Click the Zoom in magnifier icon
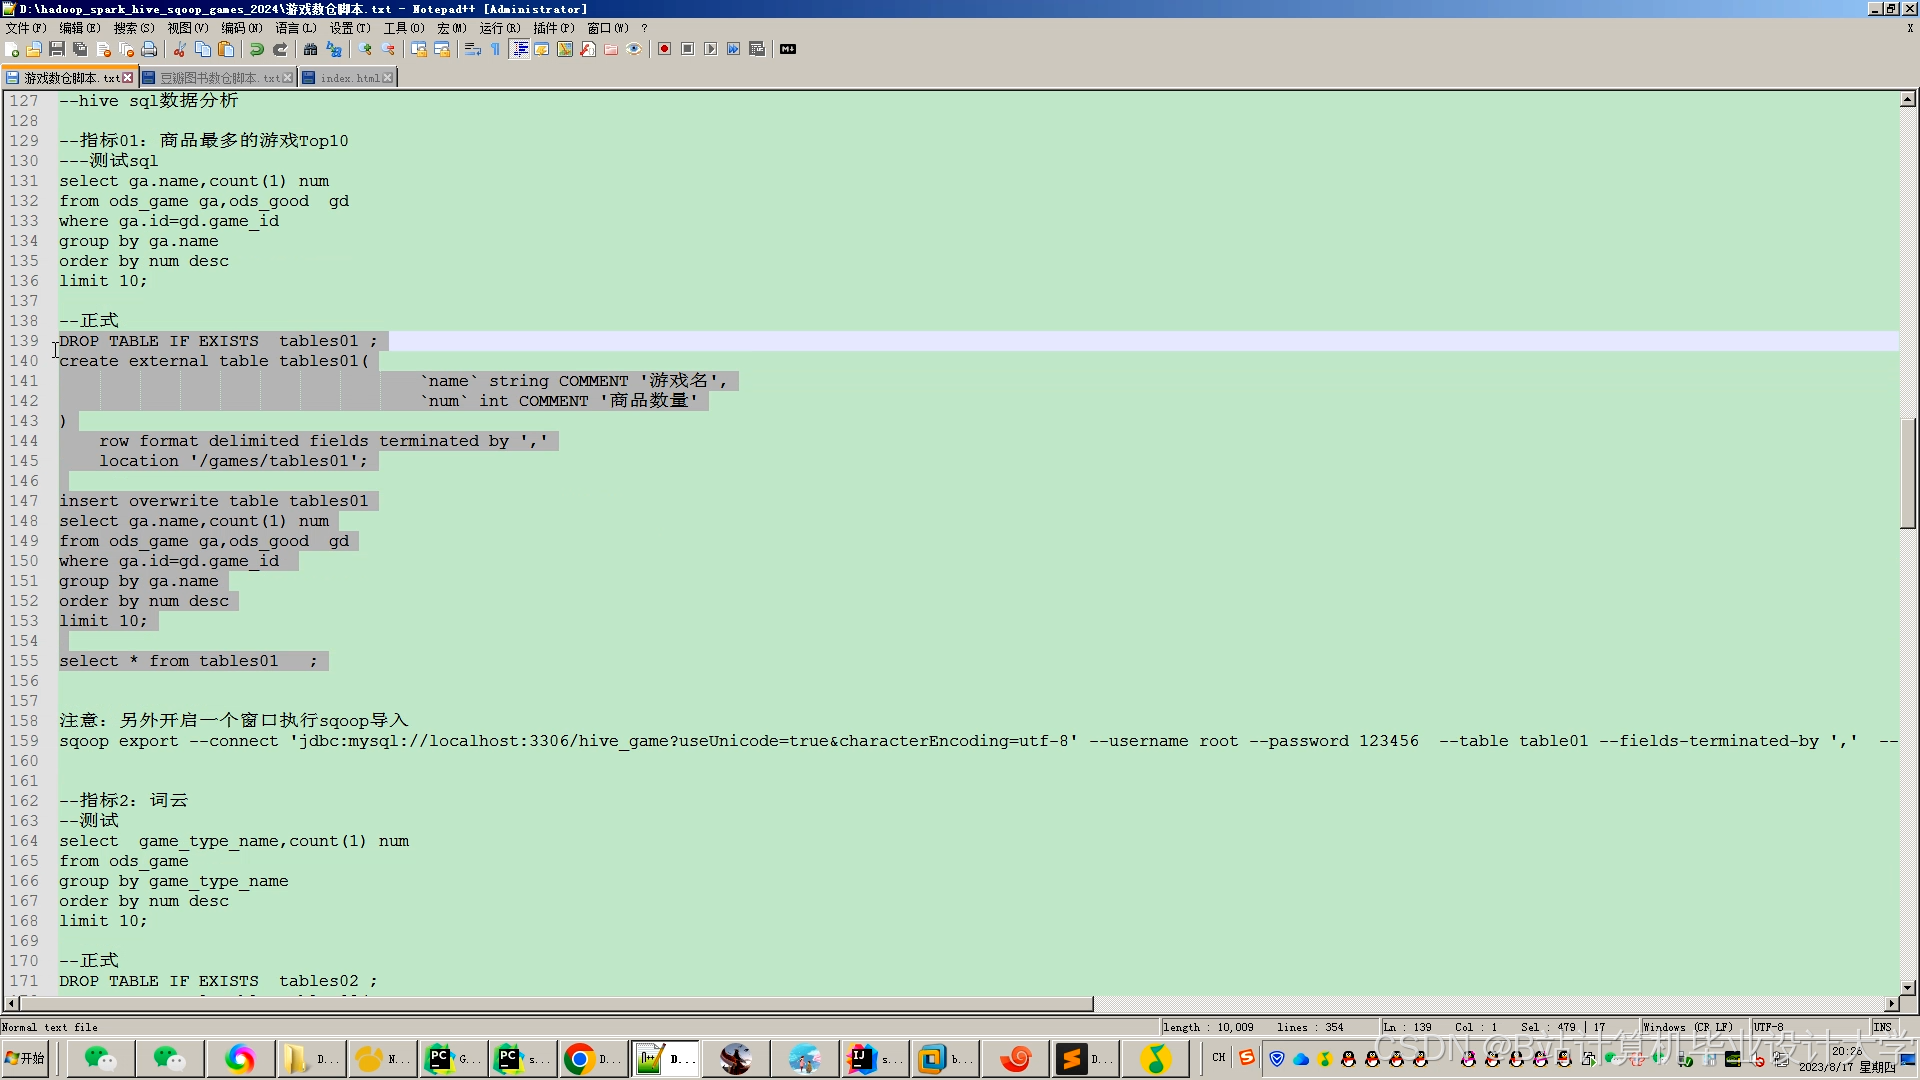Image resolution: width=1920 pixels, height=1080 pixels. pyautogui.click(x=365, y=49)
